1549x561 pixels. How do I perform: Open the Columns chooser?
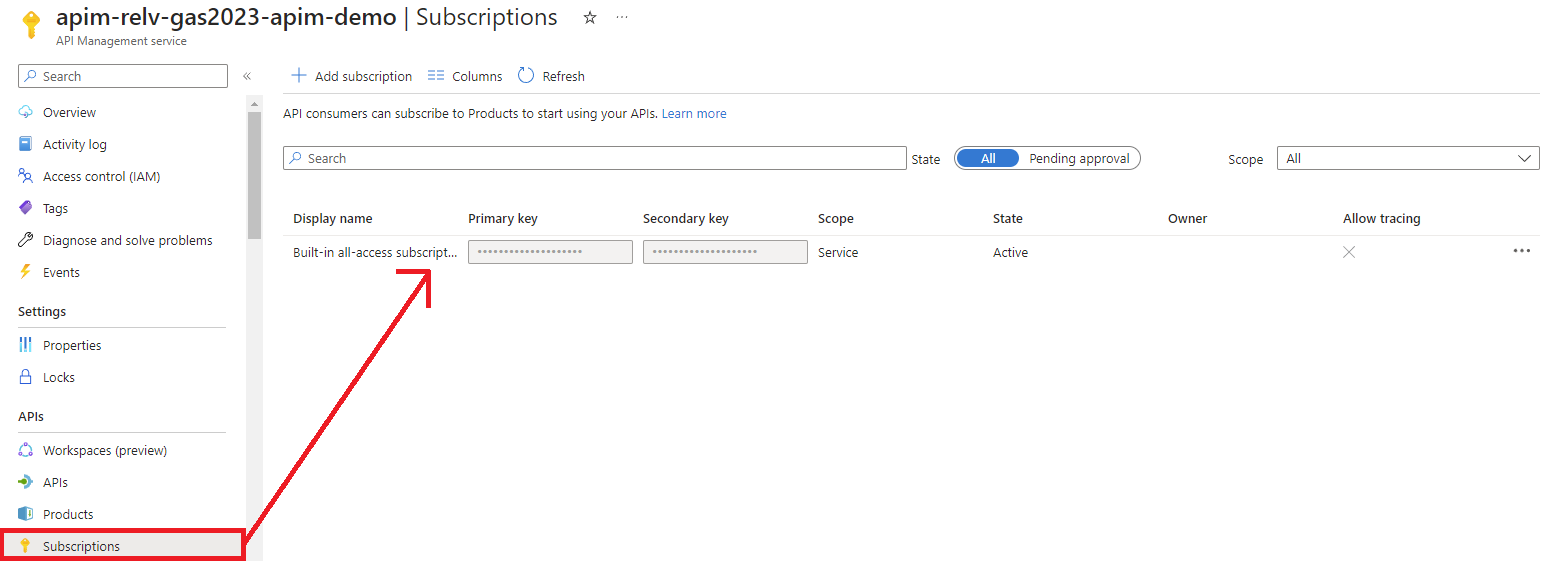click(x=465, y=76)
